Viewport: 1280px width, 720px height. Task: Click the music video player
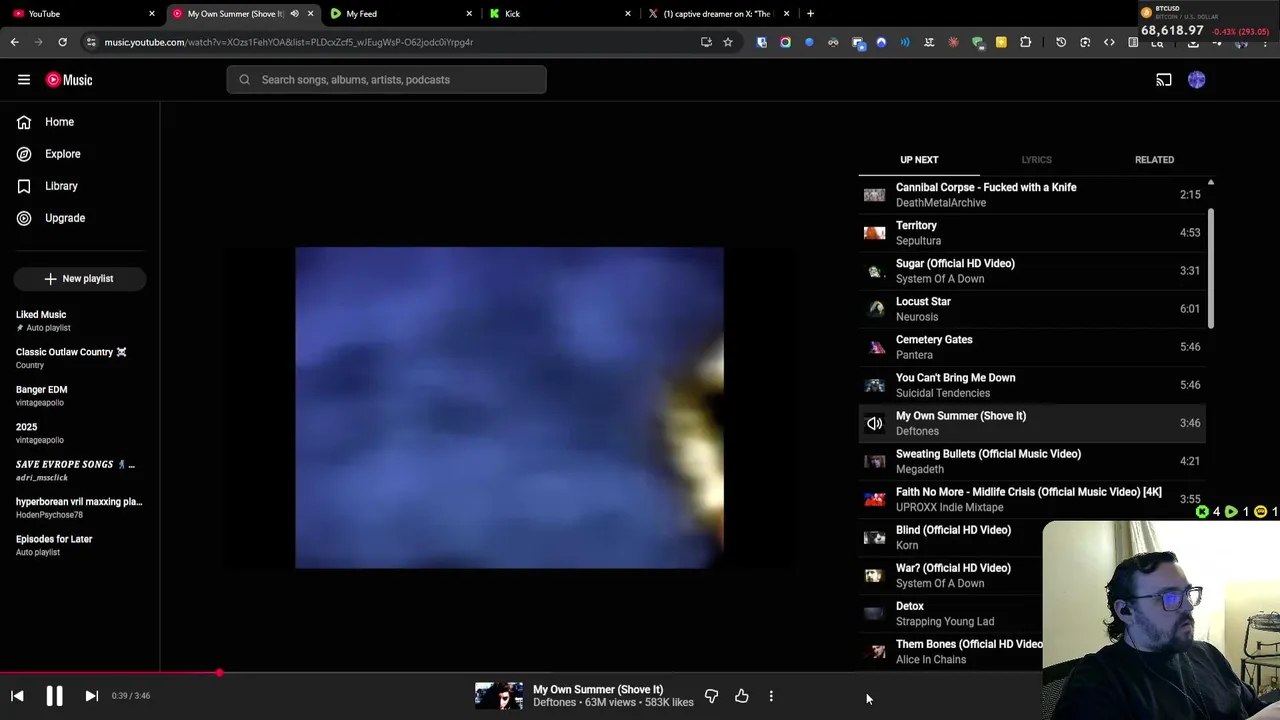(509, 407)
